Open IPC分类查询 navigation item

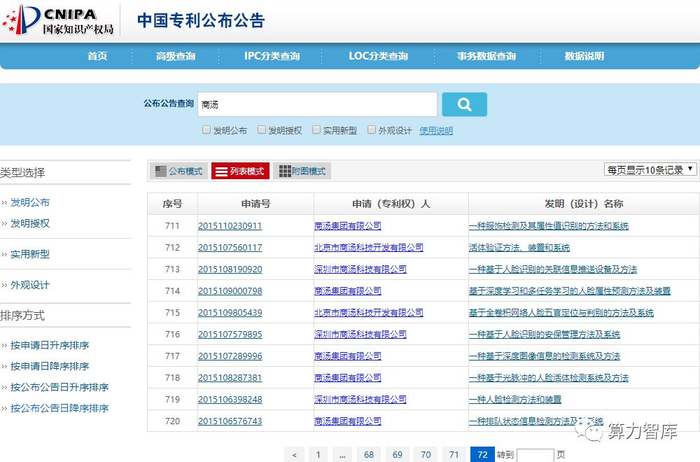click(x=271, y=56)
